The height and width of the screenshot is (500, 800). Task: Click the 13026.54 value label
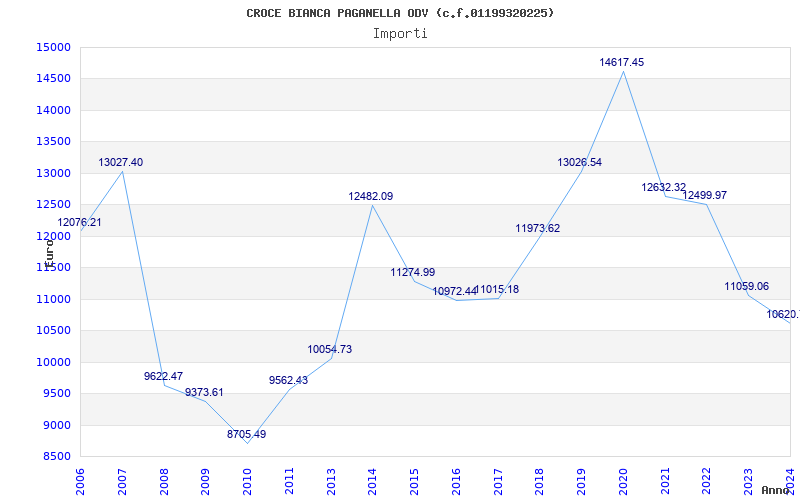coord(580,162)
